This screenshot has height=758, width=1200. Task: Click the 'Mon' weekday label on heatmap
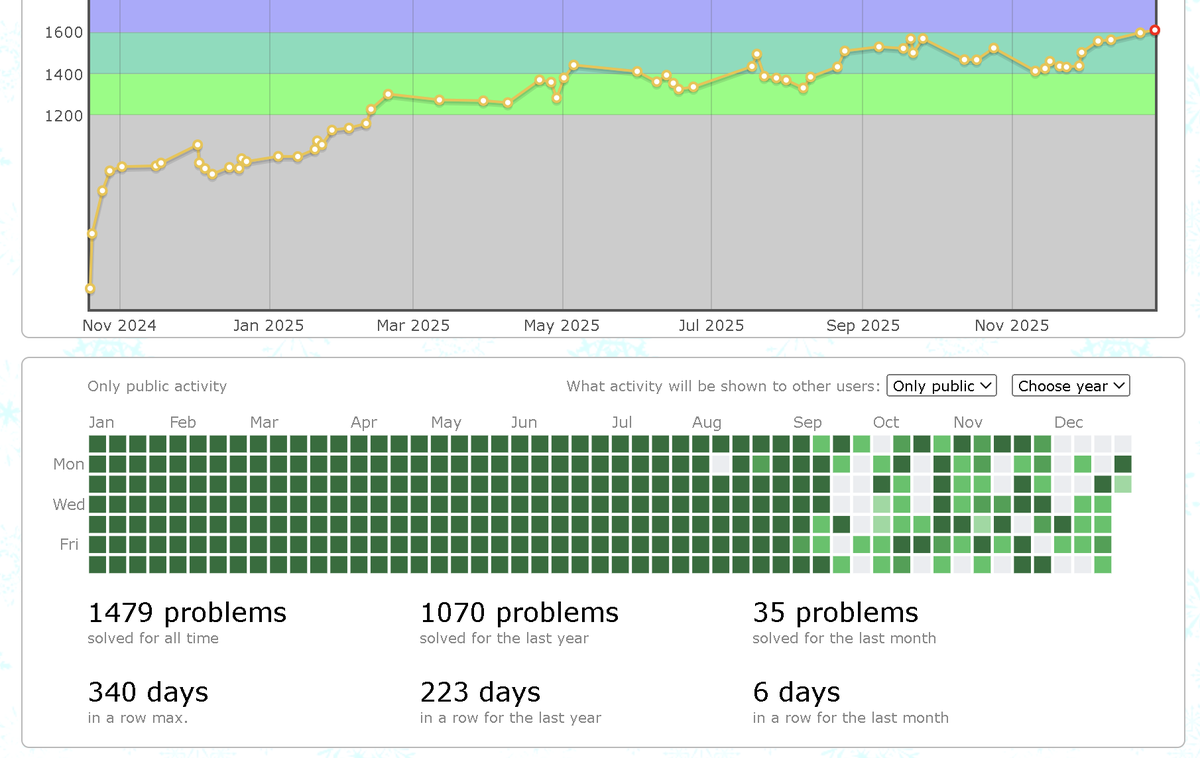69,464
